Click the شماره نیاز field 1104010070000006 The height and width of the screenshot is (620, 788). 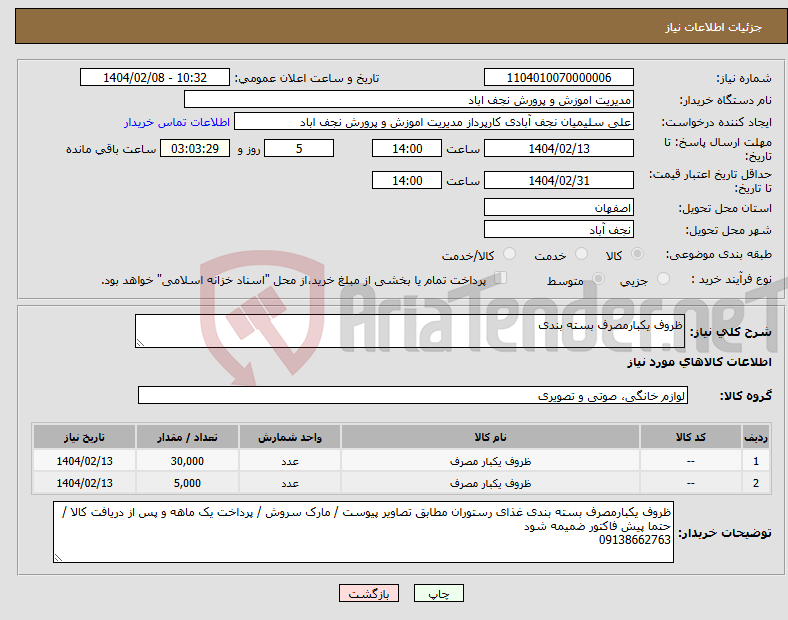(x=558, y=77)
